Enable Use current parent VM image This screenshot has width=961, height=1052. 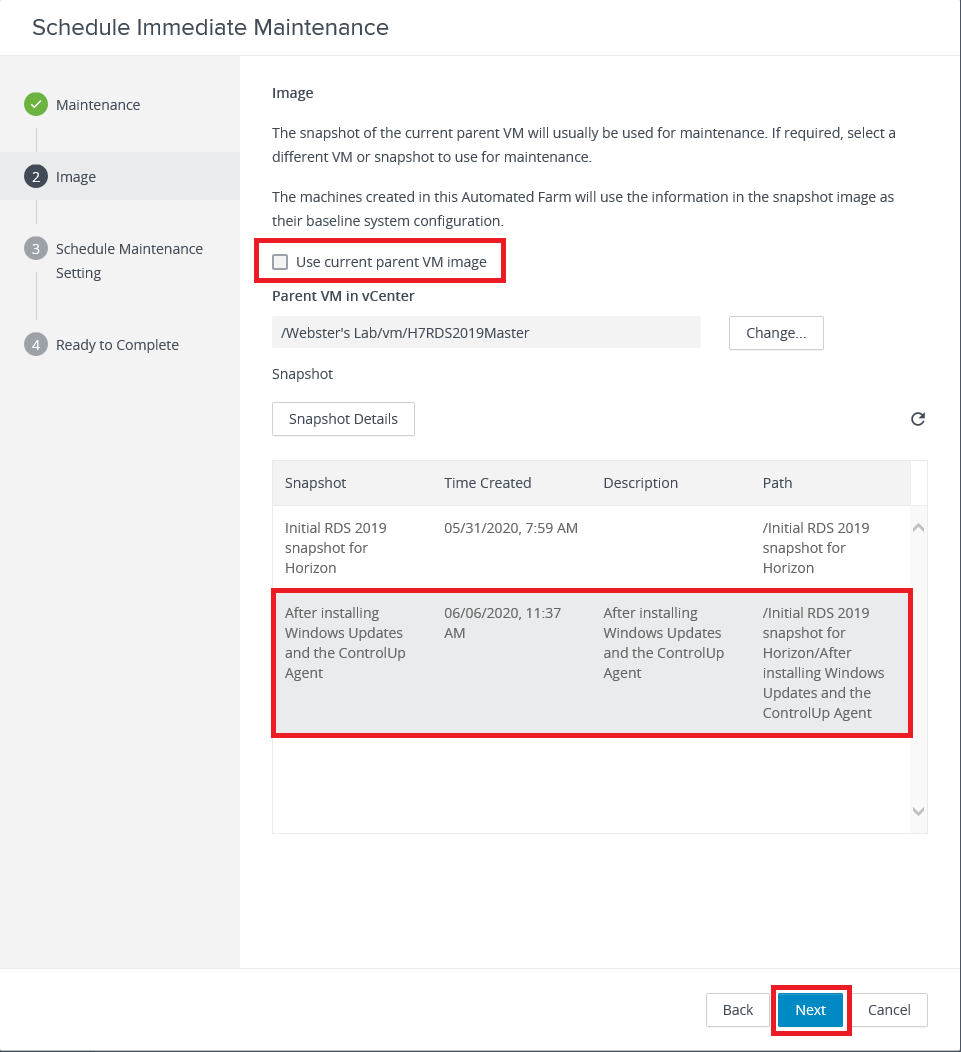tap(281, 262)
